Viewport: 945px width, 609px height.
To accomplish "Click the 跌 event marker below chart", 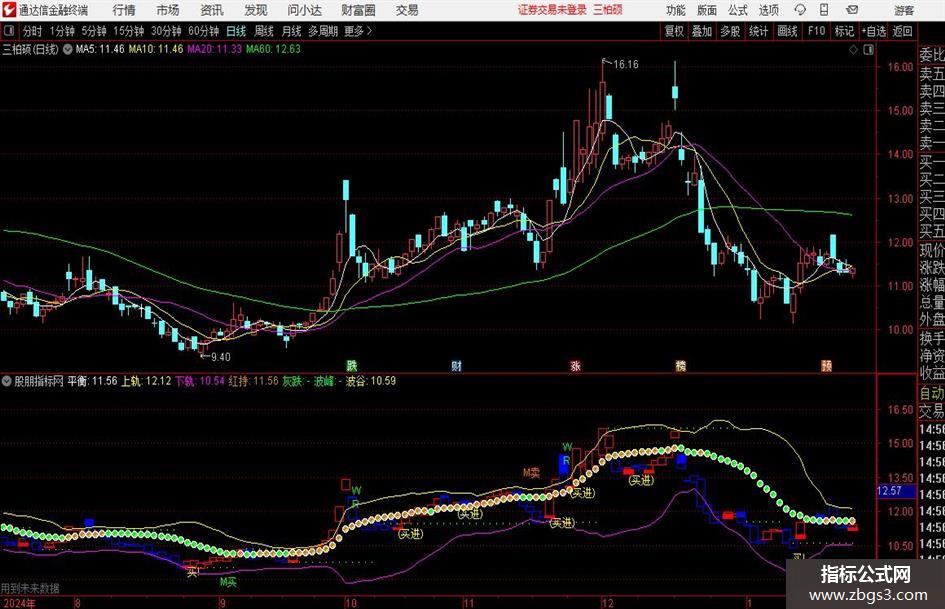I will tap(351, 365).
